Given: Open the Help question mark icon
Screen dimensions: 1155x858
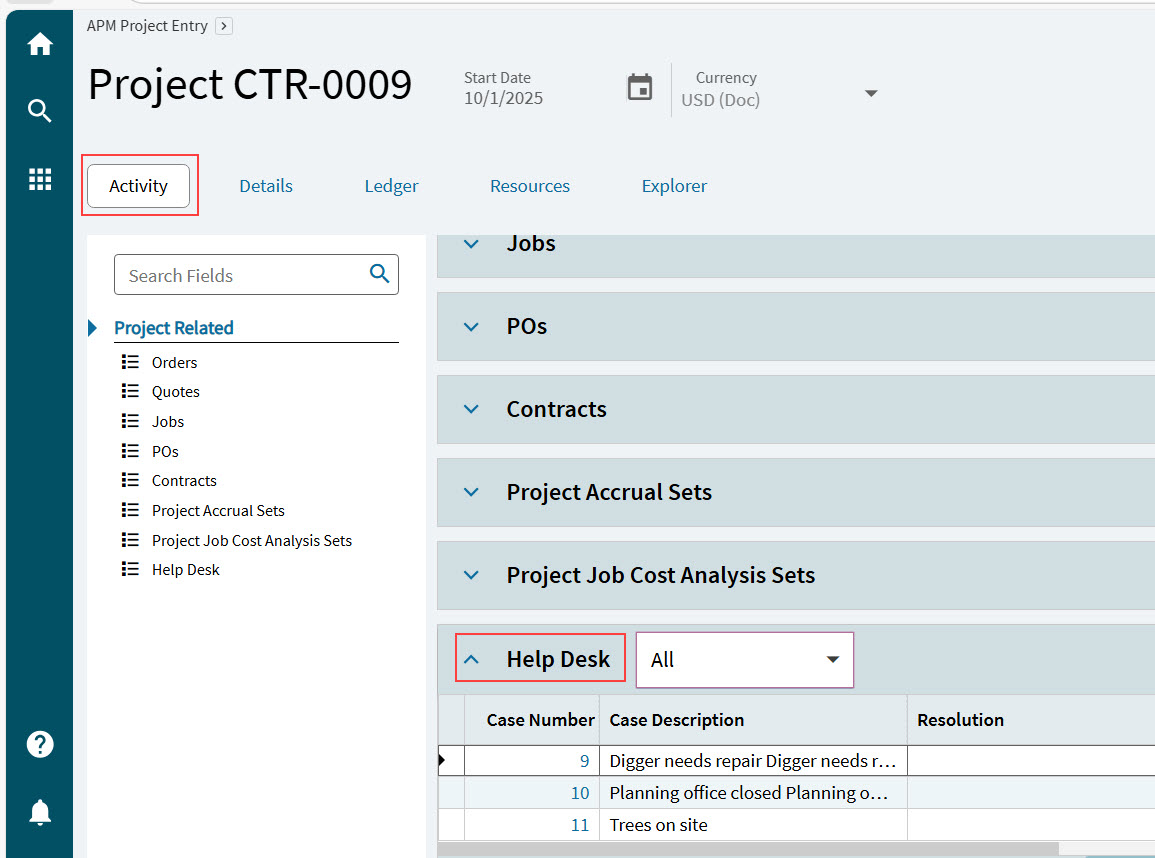Looking at the screenshot, I should (x=40, y=745).
